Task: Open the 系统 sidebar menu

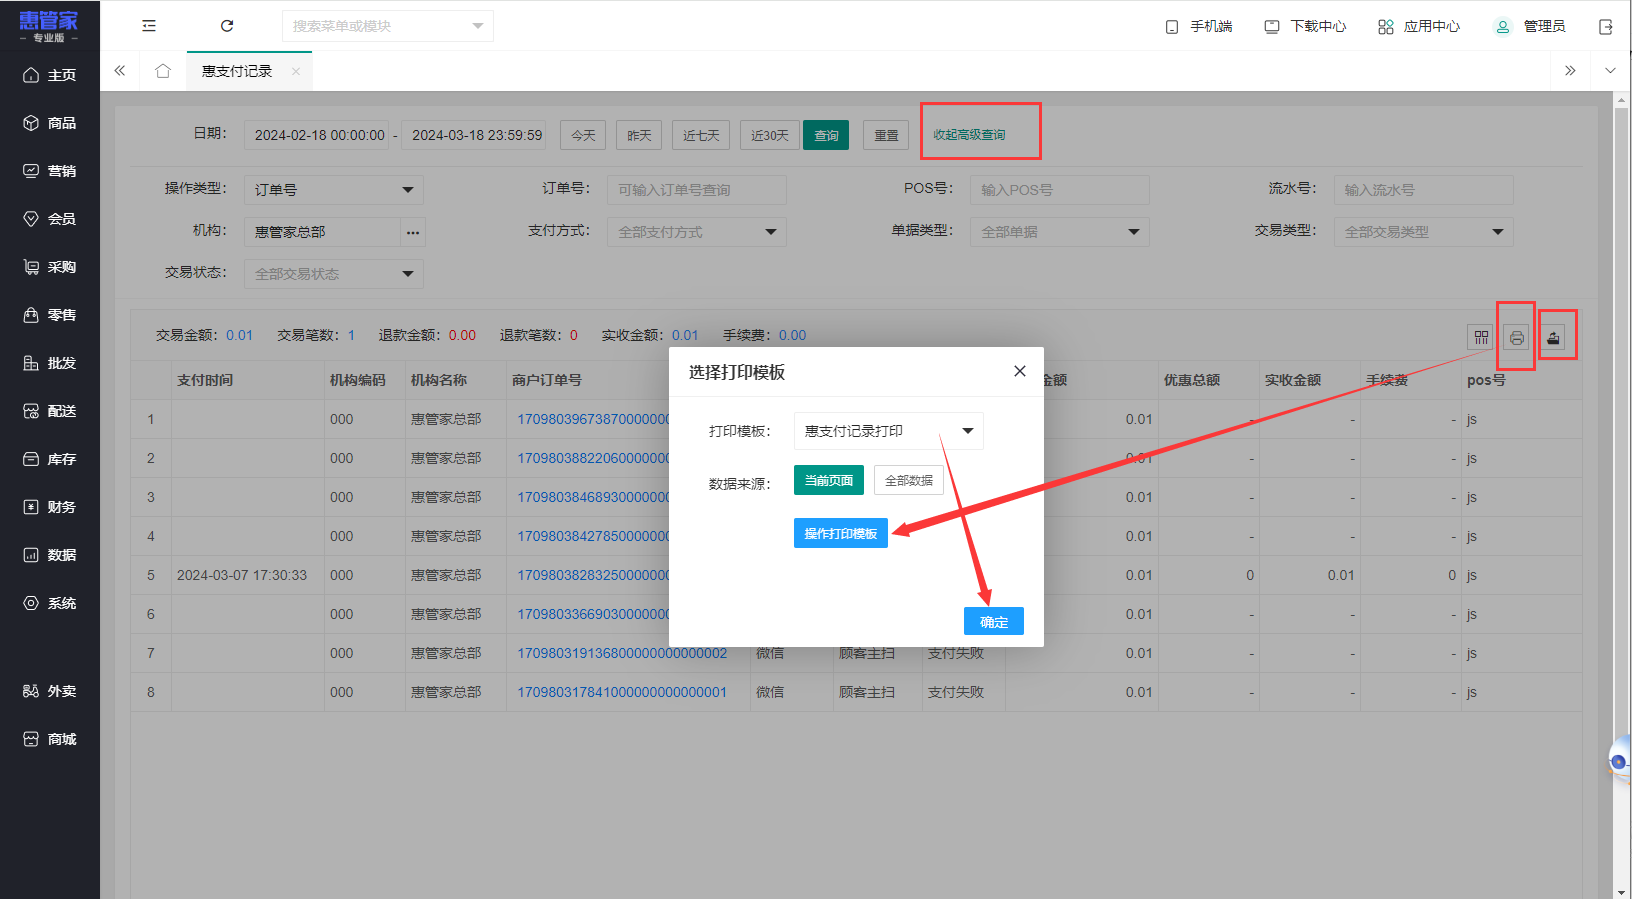Action: click(x=50, y=603)
